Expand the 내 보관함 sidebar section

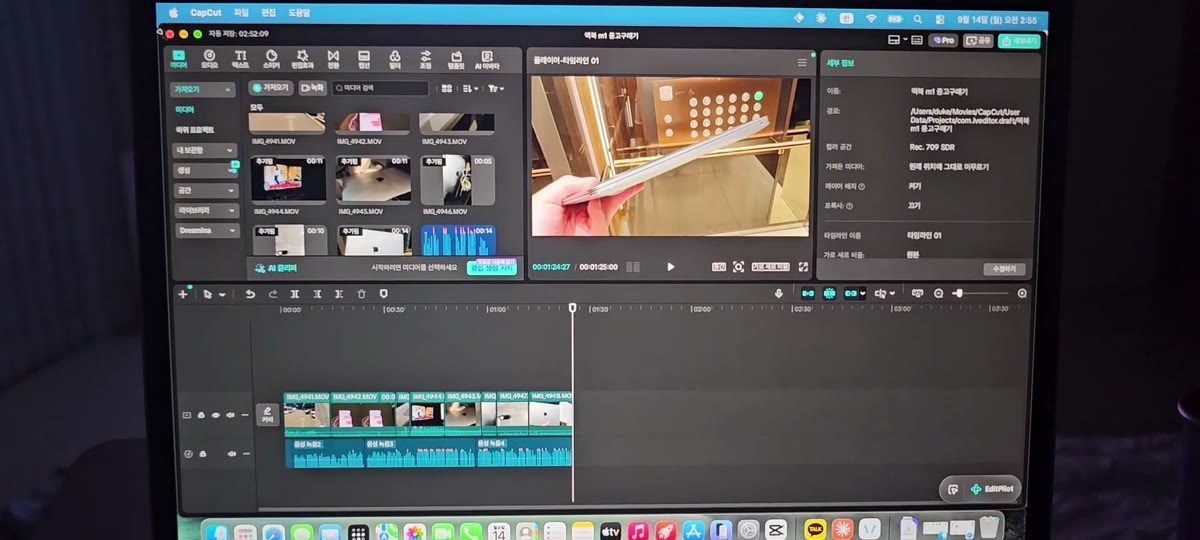pos(205,150)
